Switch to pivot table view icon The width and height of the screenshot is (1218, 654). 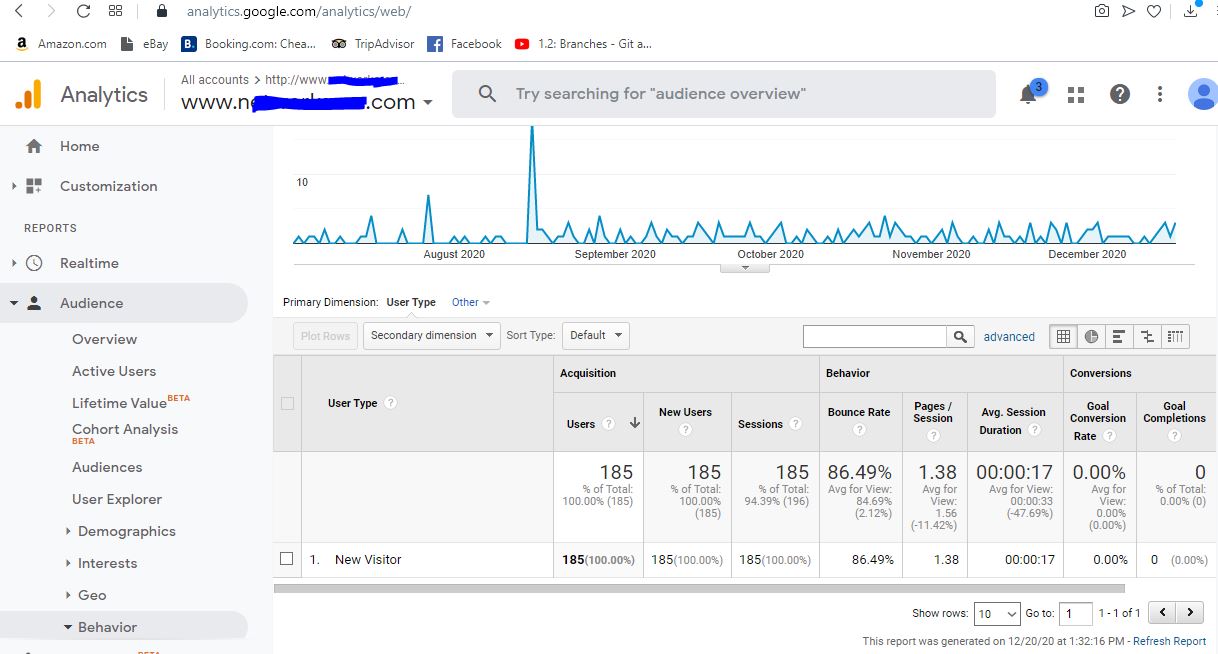(x=1175, y=337)
